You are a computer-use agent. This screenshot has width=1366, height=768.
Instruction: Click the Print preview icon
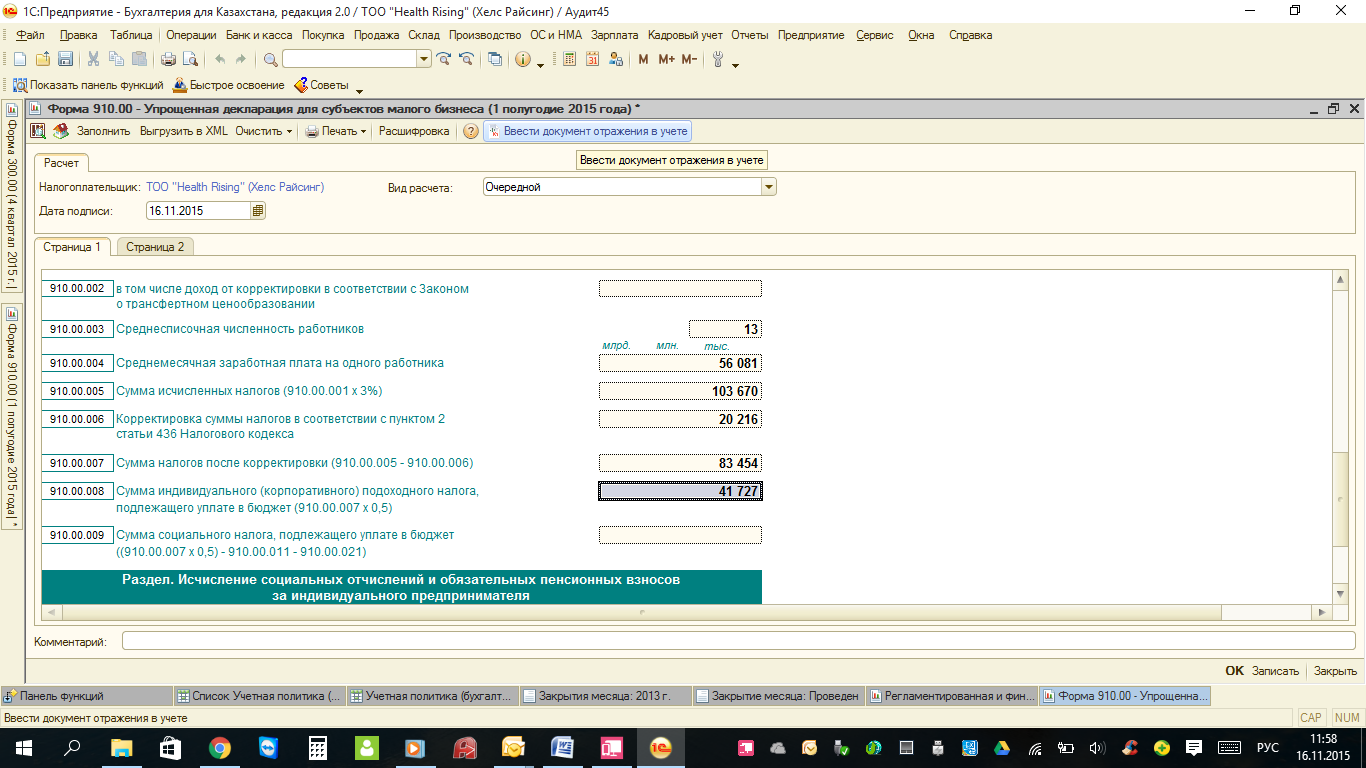(x=190, y=59)
